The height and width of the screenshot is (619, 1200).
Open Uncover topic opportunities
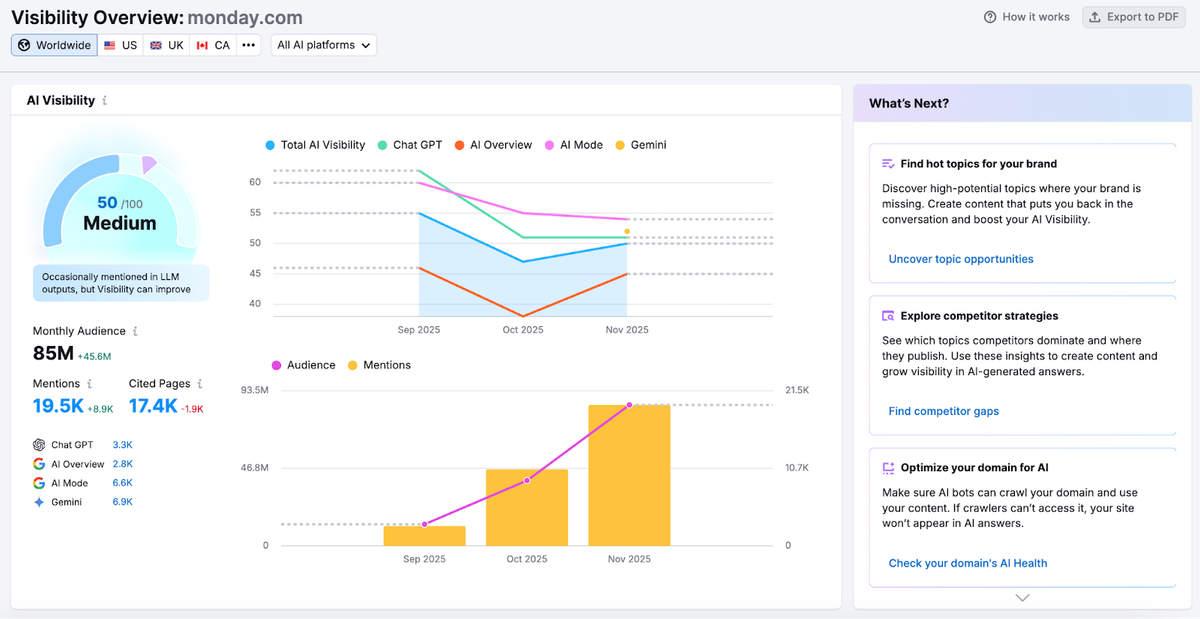pos(960,259)
